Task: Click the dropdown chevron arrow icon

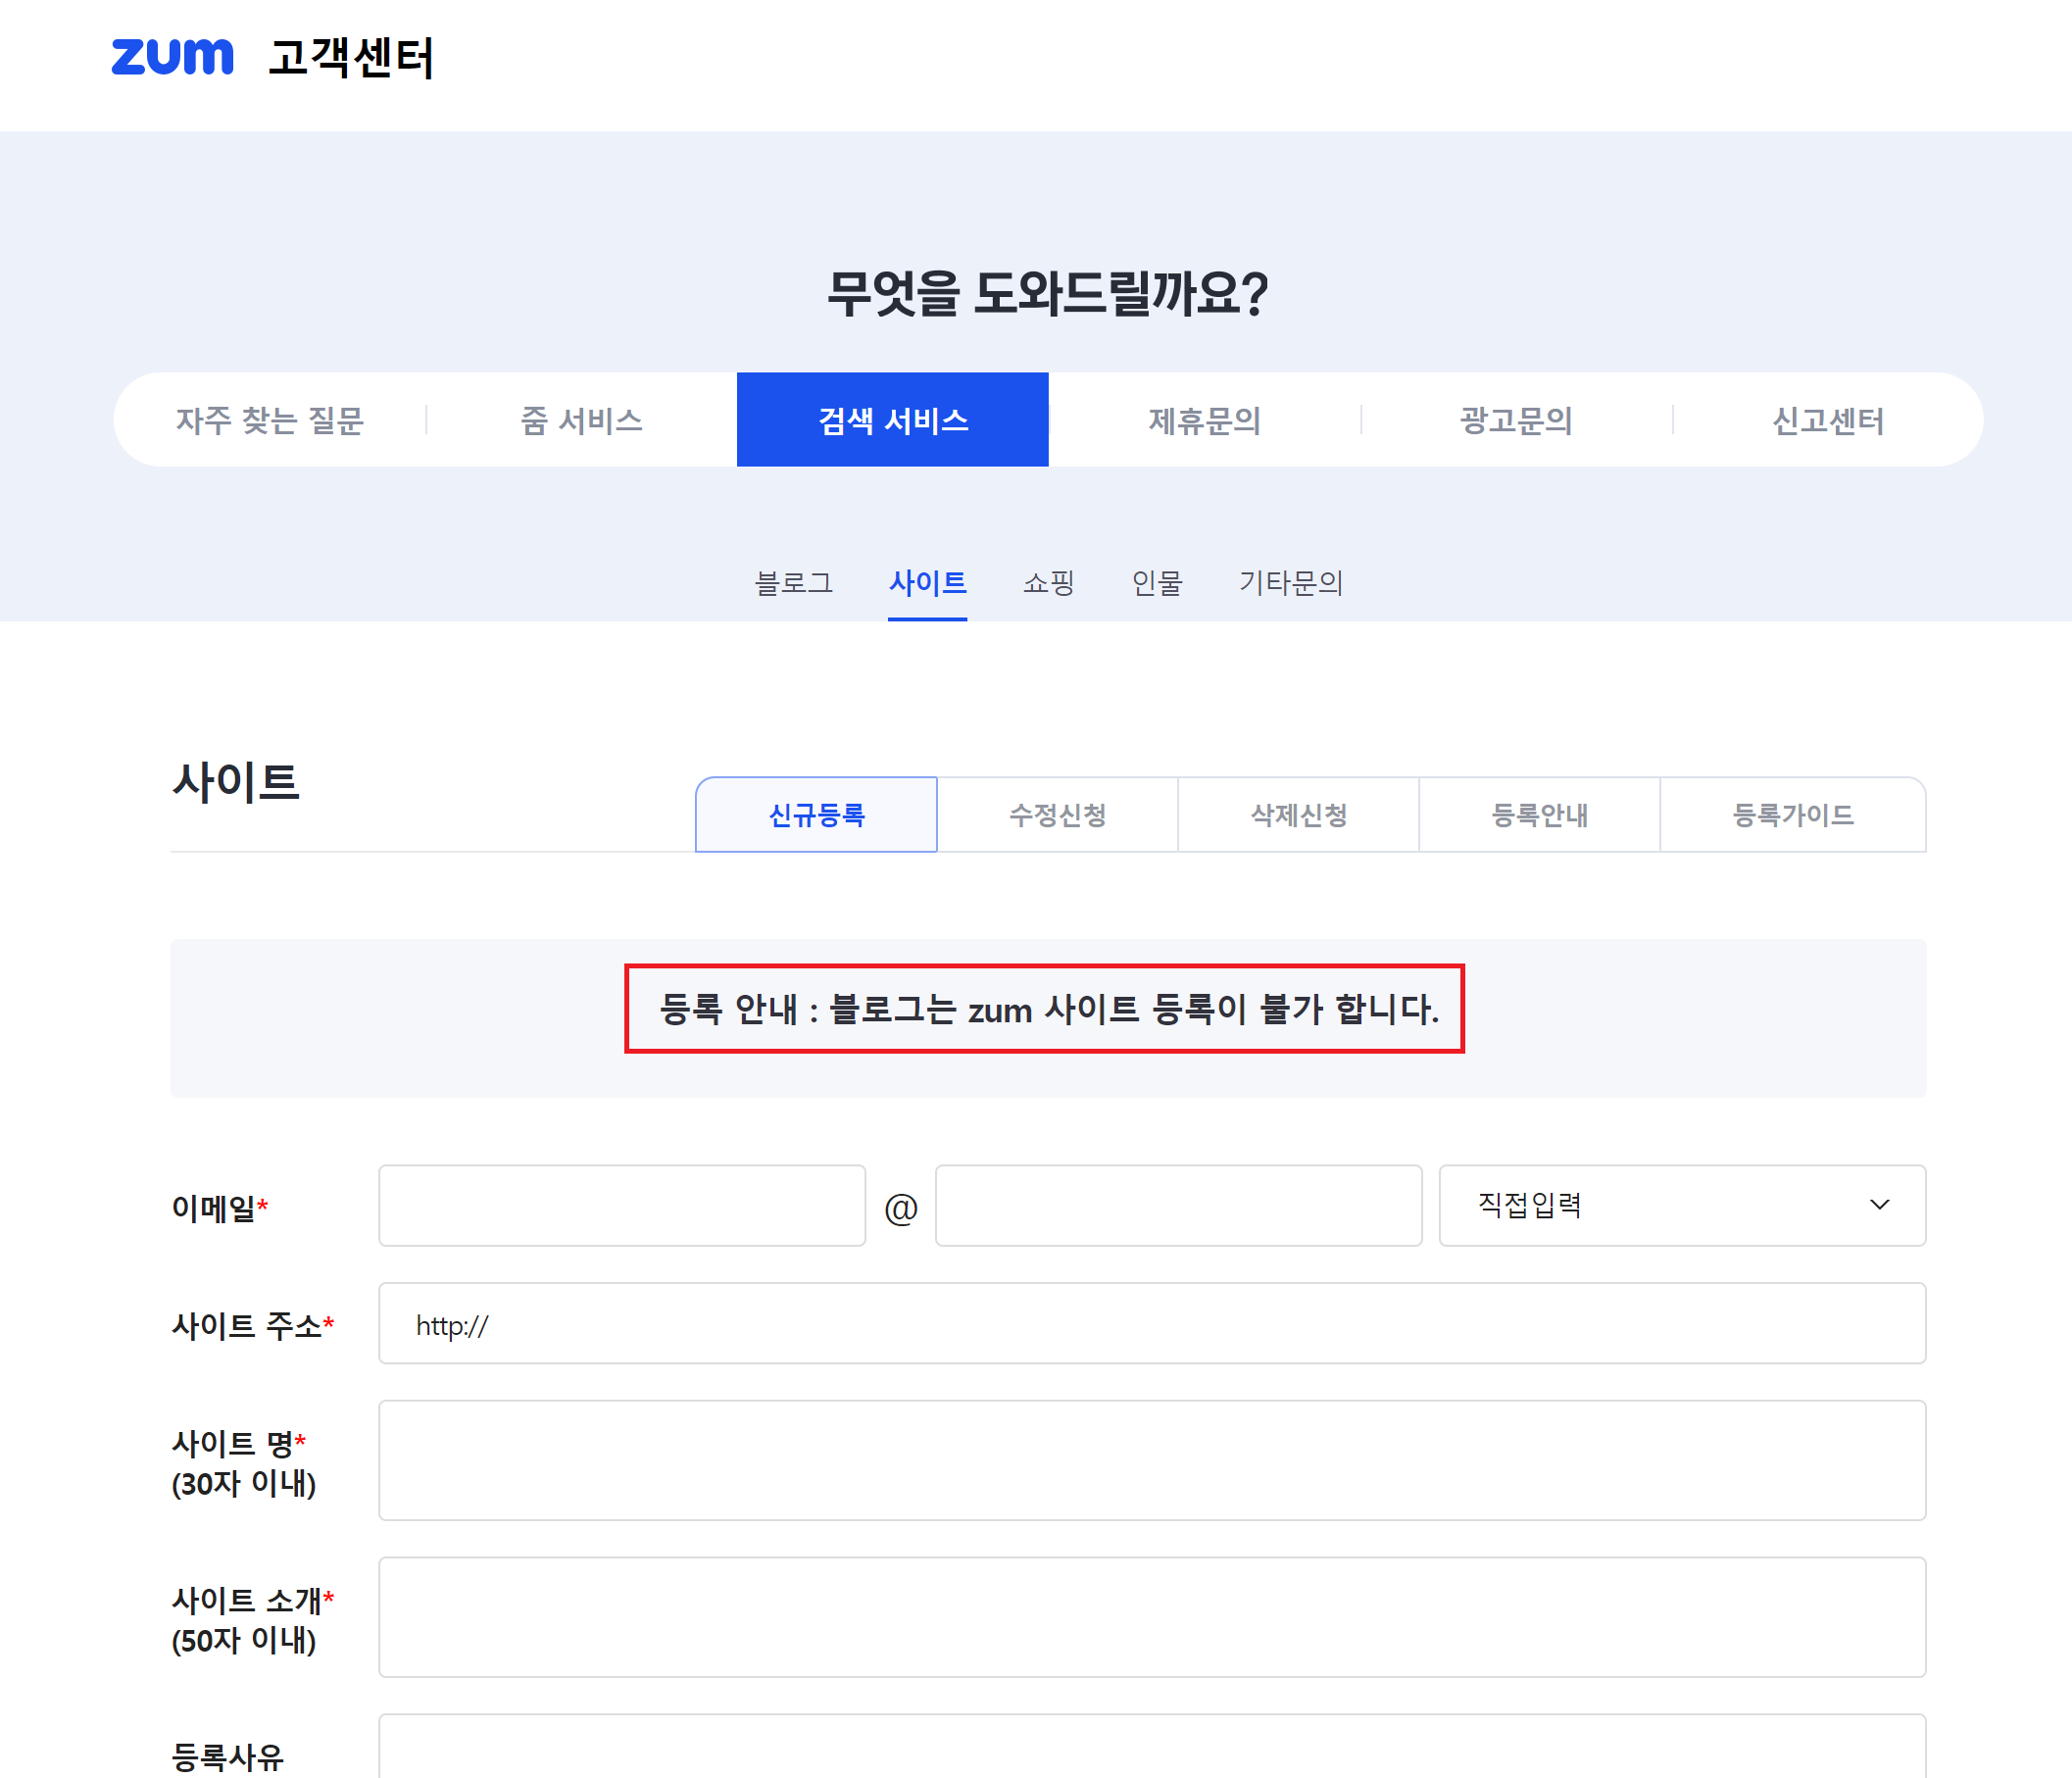Action: [x=1879, y=1205]
